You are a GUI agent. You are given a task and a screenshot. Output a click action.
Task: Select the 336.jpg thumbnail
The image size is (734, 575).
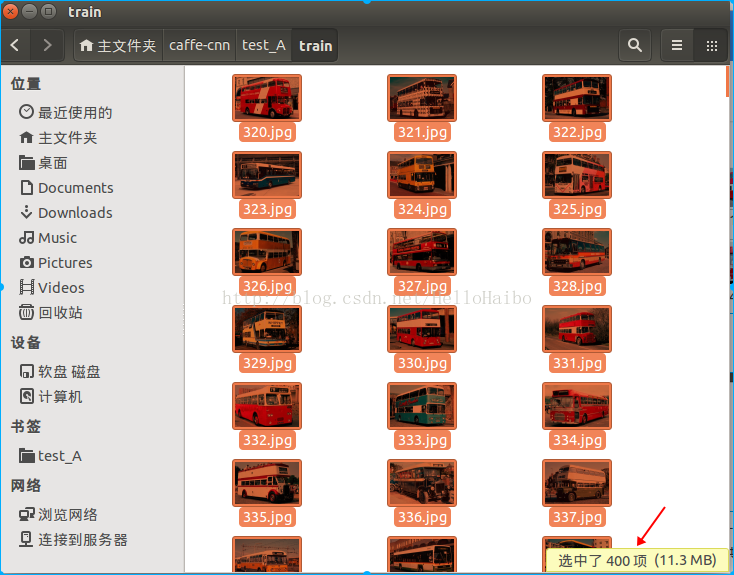click(422, 483)
